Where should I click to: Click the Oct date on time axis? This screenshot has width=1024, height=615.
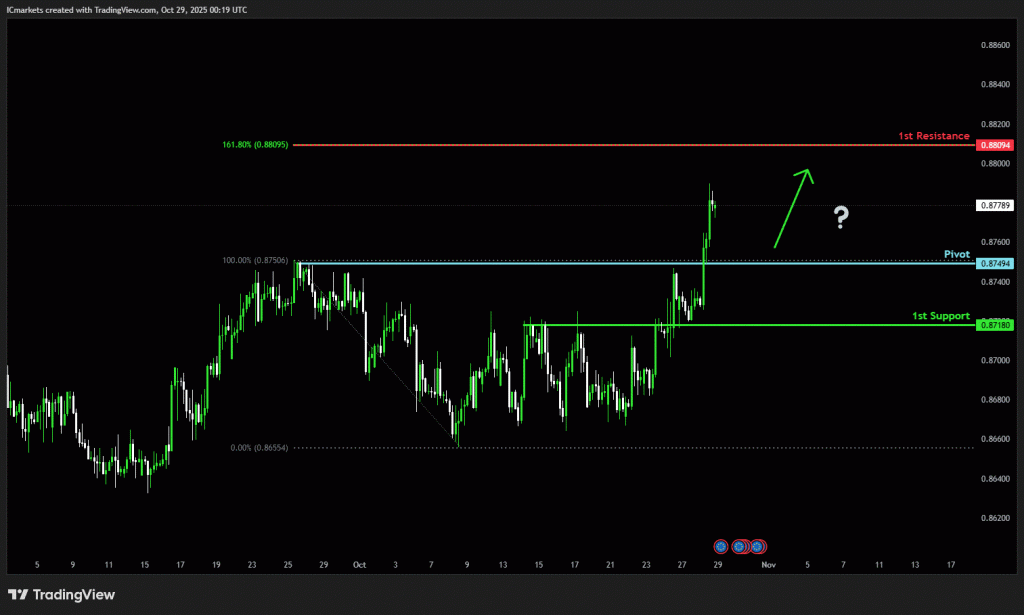pos(359,565)
